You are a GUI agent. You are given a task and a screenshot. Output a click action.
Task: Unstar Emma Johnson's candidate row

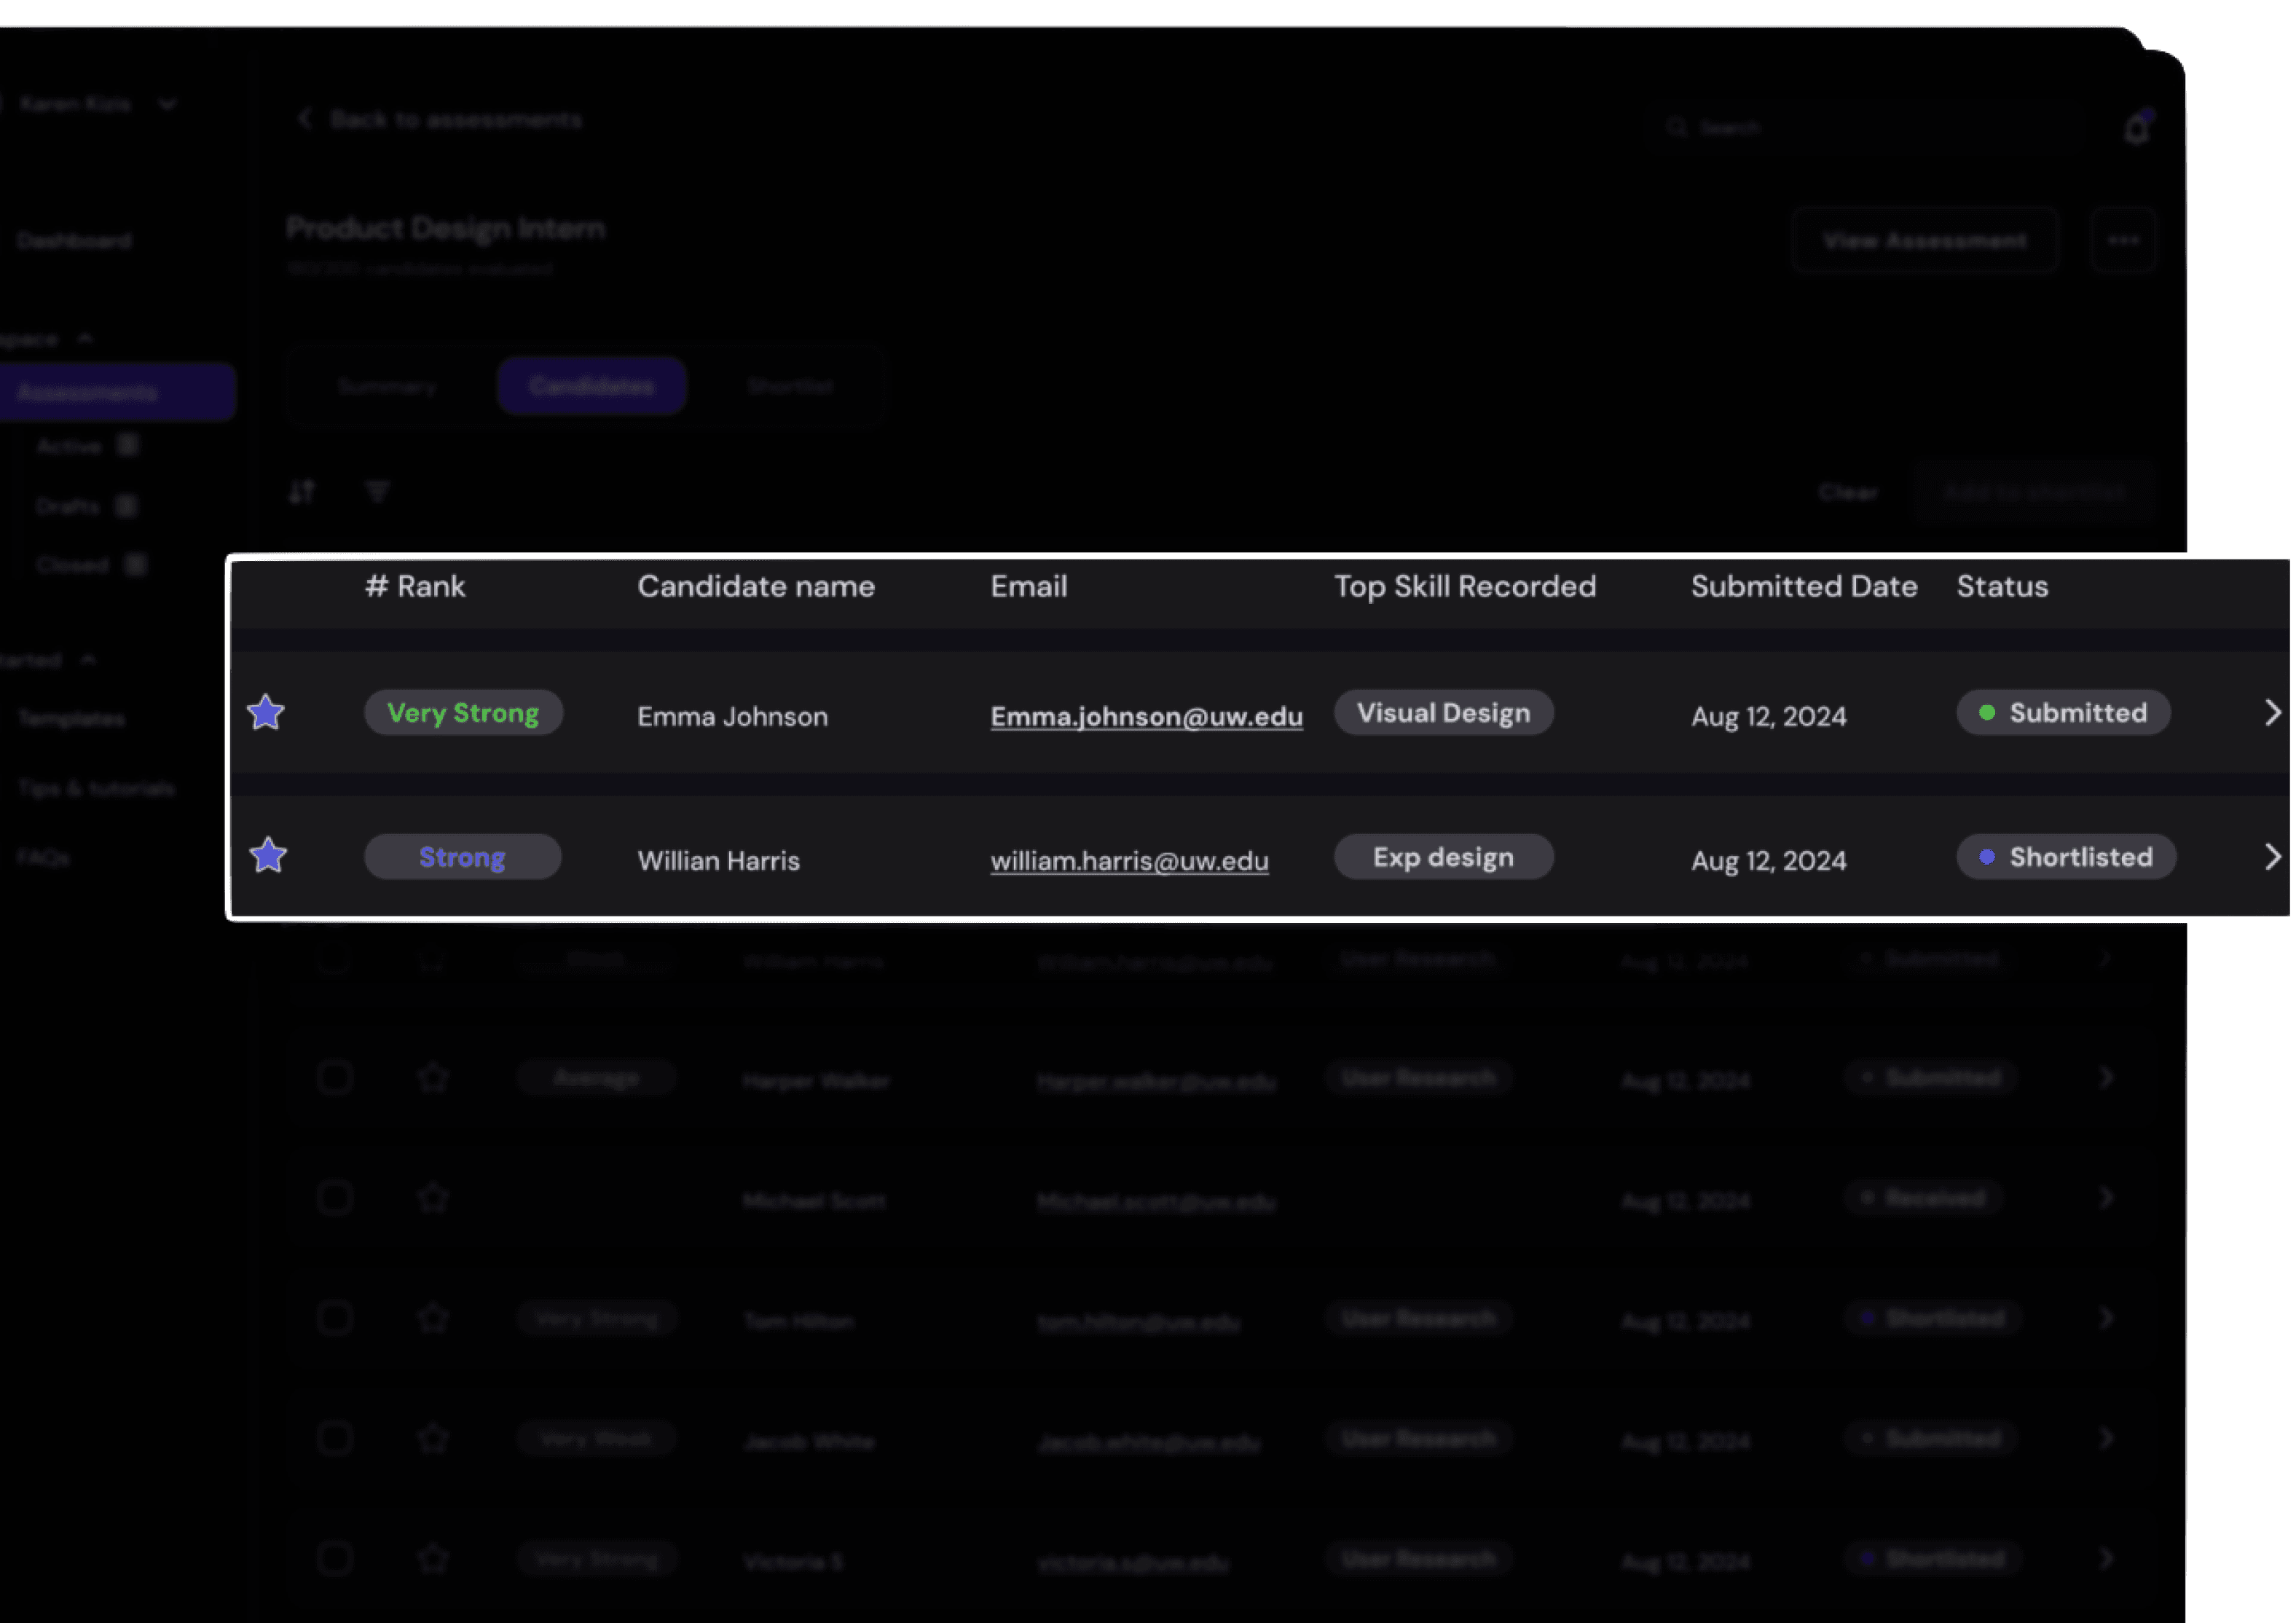266,713
